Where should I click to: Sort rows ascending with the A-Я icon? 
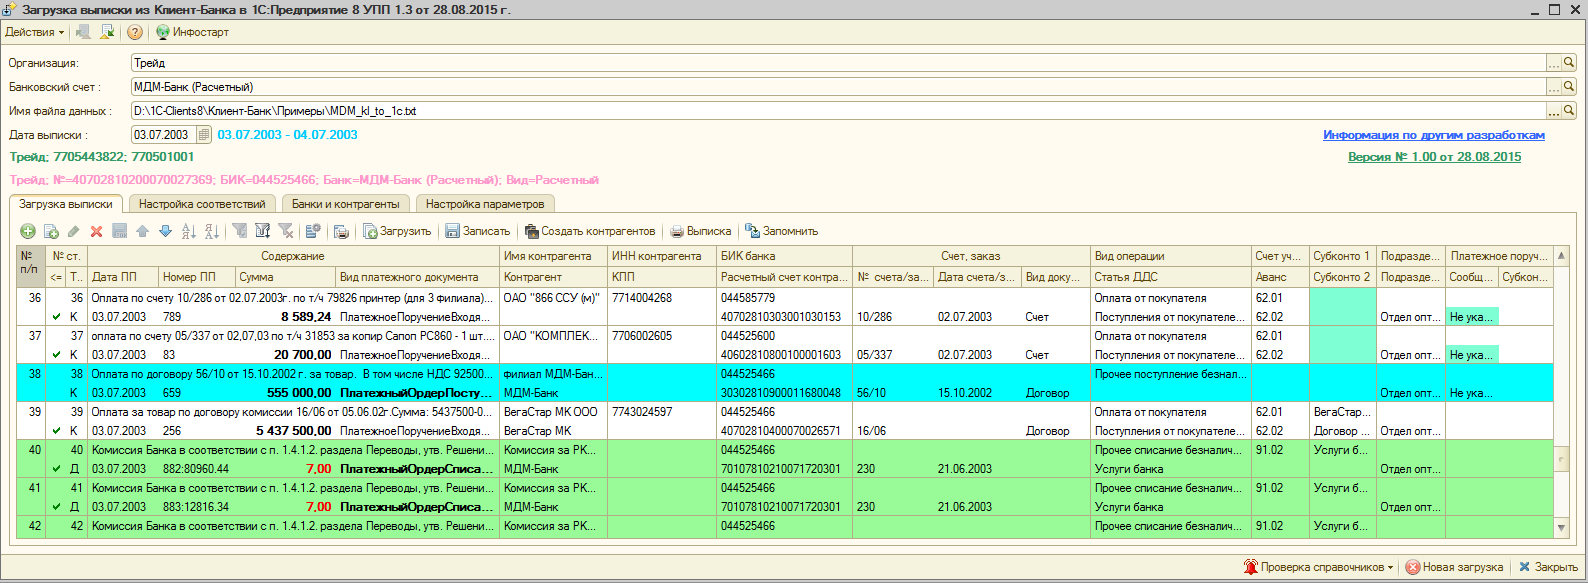[189, 231]
